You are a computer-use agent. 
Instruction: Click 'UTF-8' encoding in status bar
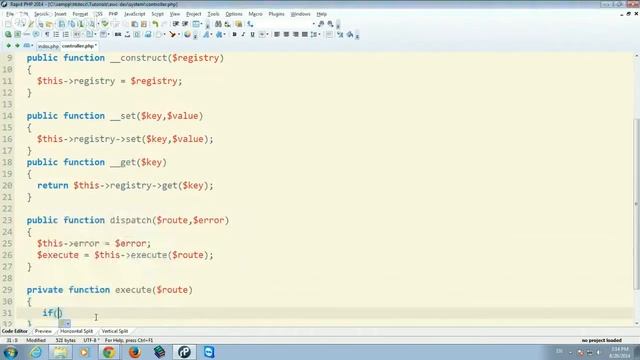point(91,340)
